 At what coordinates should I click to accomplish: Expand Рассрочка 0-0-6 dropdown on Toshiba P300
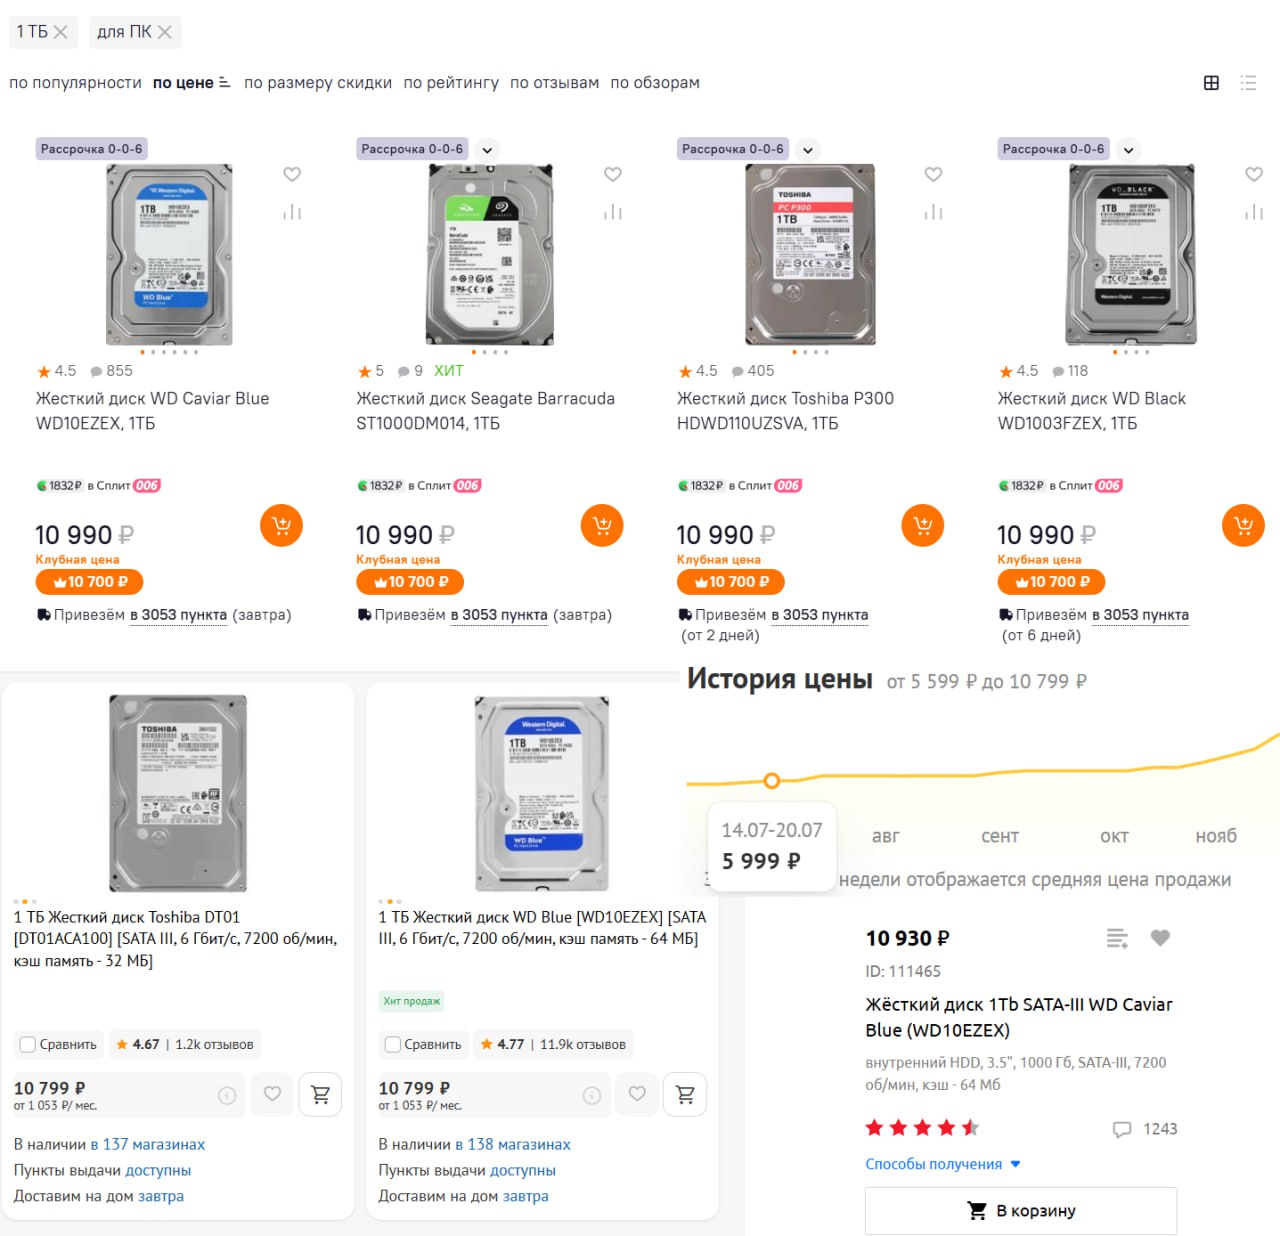(x=808, y=150)
